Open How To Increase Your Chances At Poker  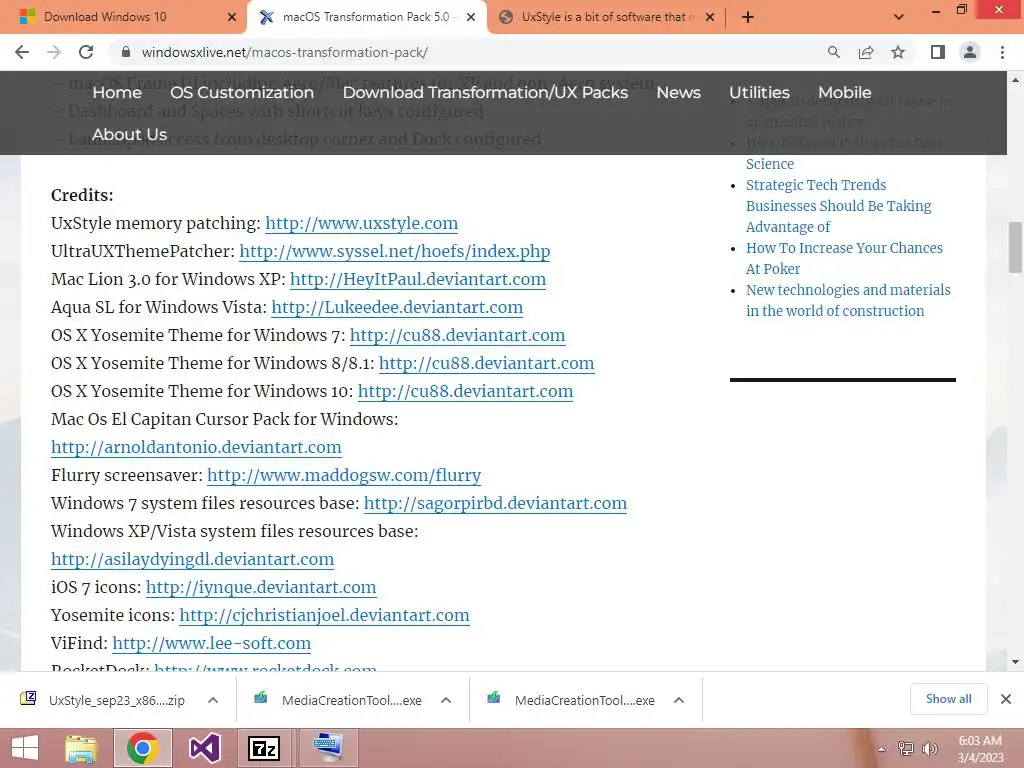click(x=844, y=259)
